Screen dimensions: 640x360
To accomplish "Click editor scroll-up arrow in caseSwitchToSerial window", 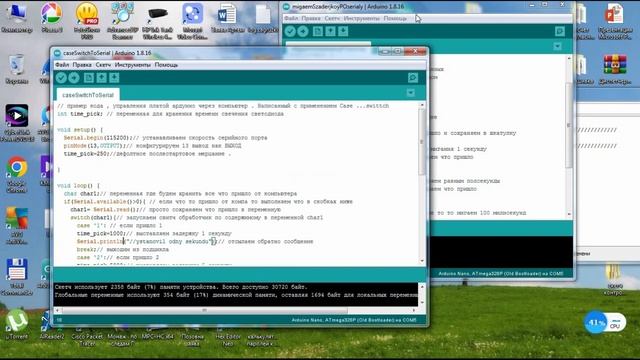I will pyautogui.click(x=422, y=105).
